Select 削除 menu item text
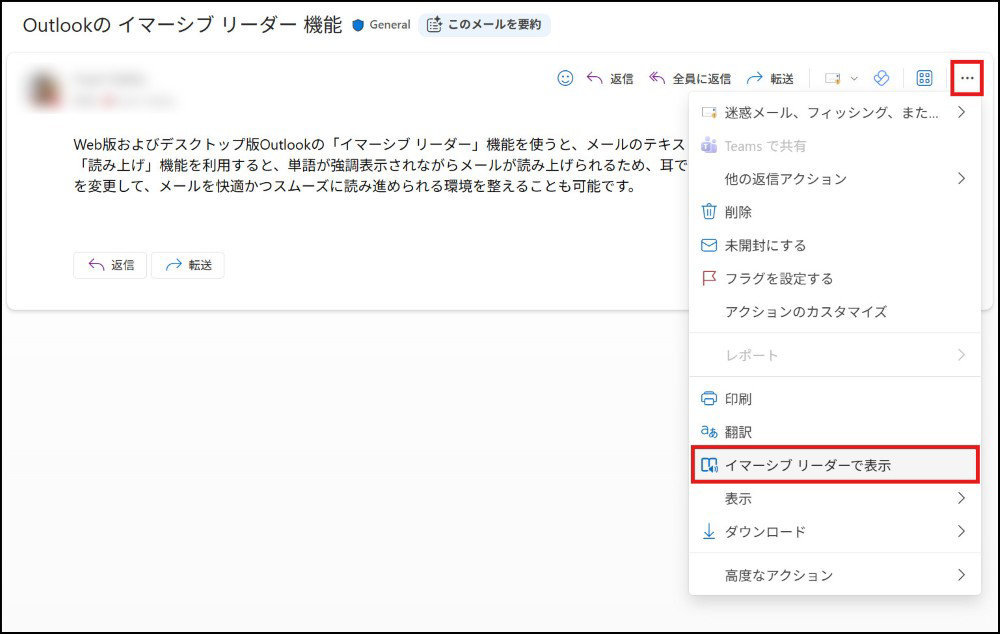Viewport: 1000px width, 634px height. 738,212
